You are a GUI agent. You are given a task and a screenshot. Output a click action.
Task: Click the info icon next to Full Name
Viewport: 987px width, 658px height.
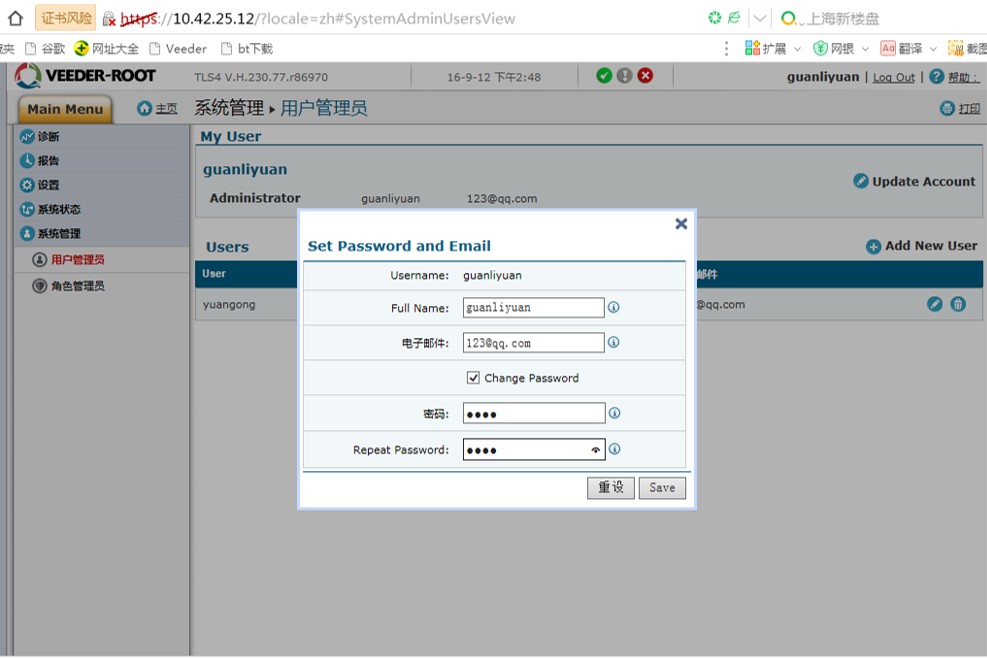pos(614,308)
